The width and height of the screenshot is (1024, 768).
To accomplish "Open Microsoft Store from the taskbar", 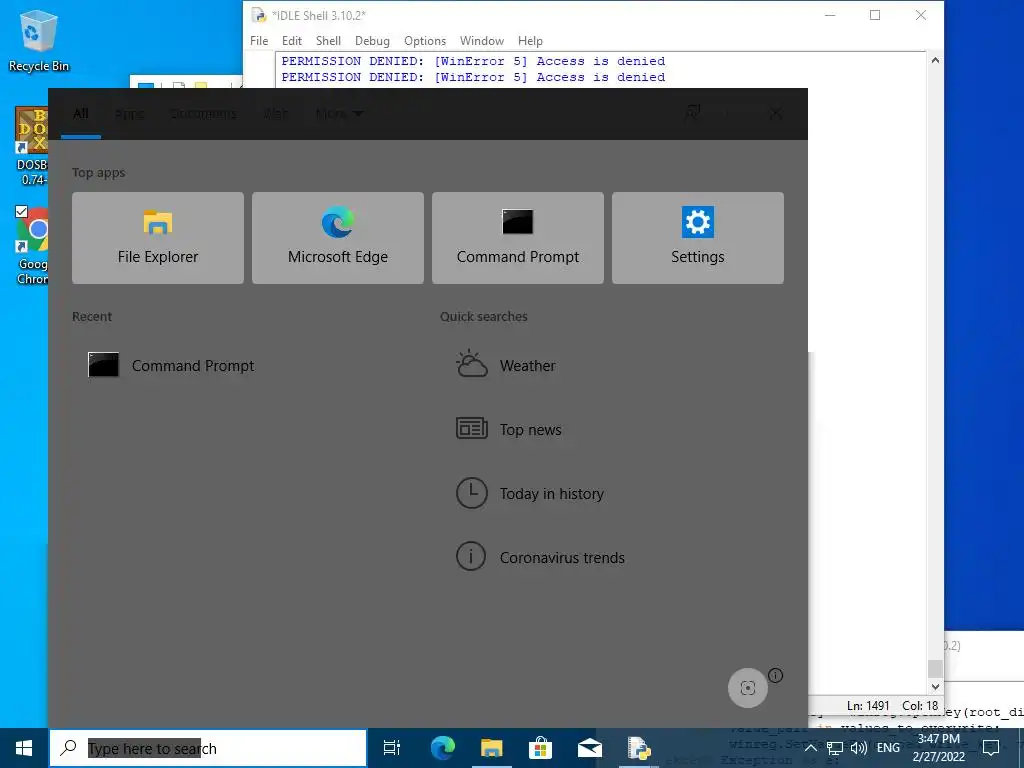I will tap(540, 748).
